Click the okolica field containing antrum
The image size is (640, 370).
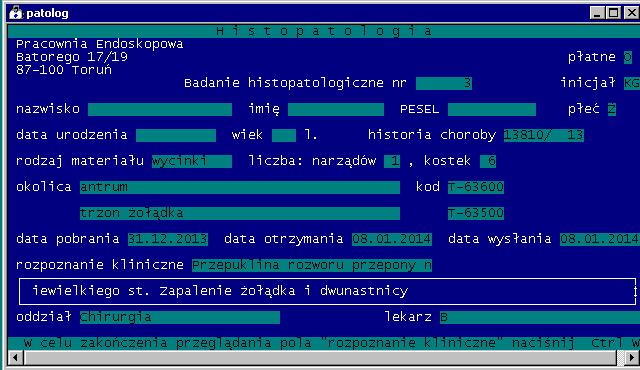(240, 187)
